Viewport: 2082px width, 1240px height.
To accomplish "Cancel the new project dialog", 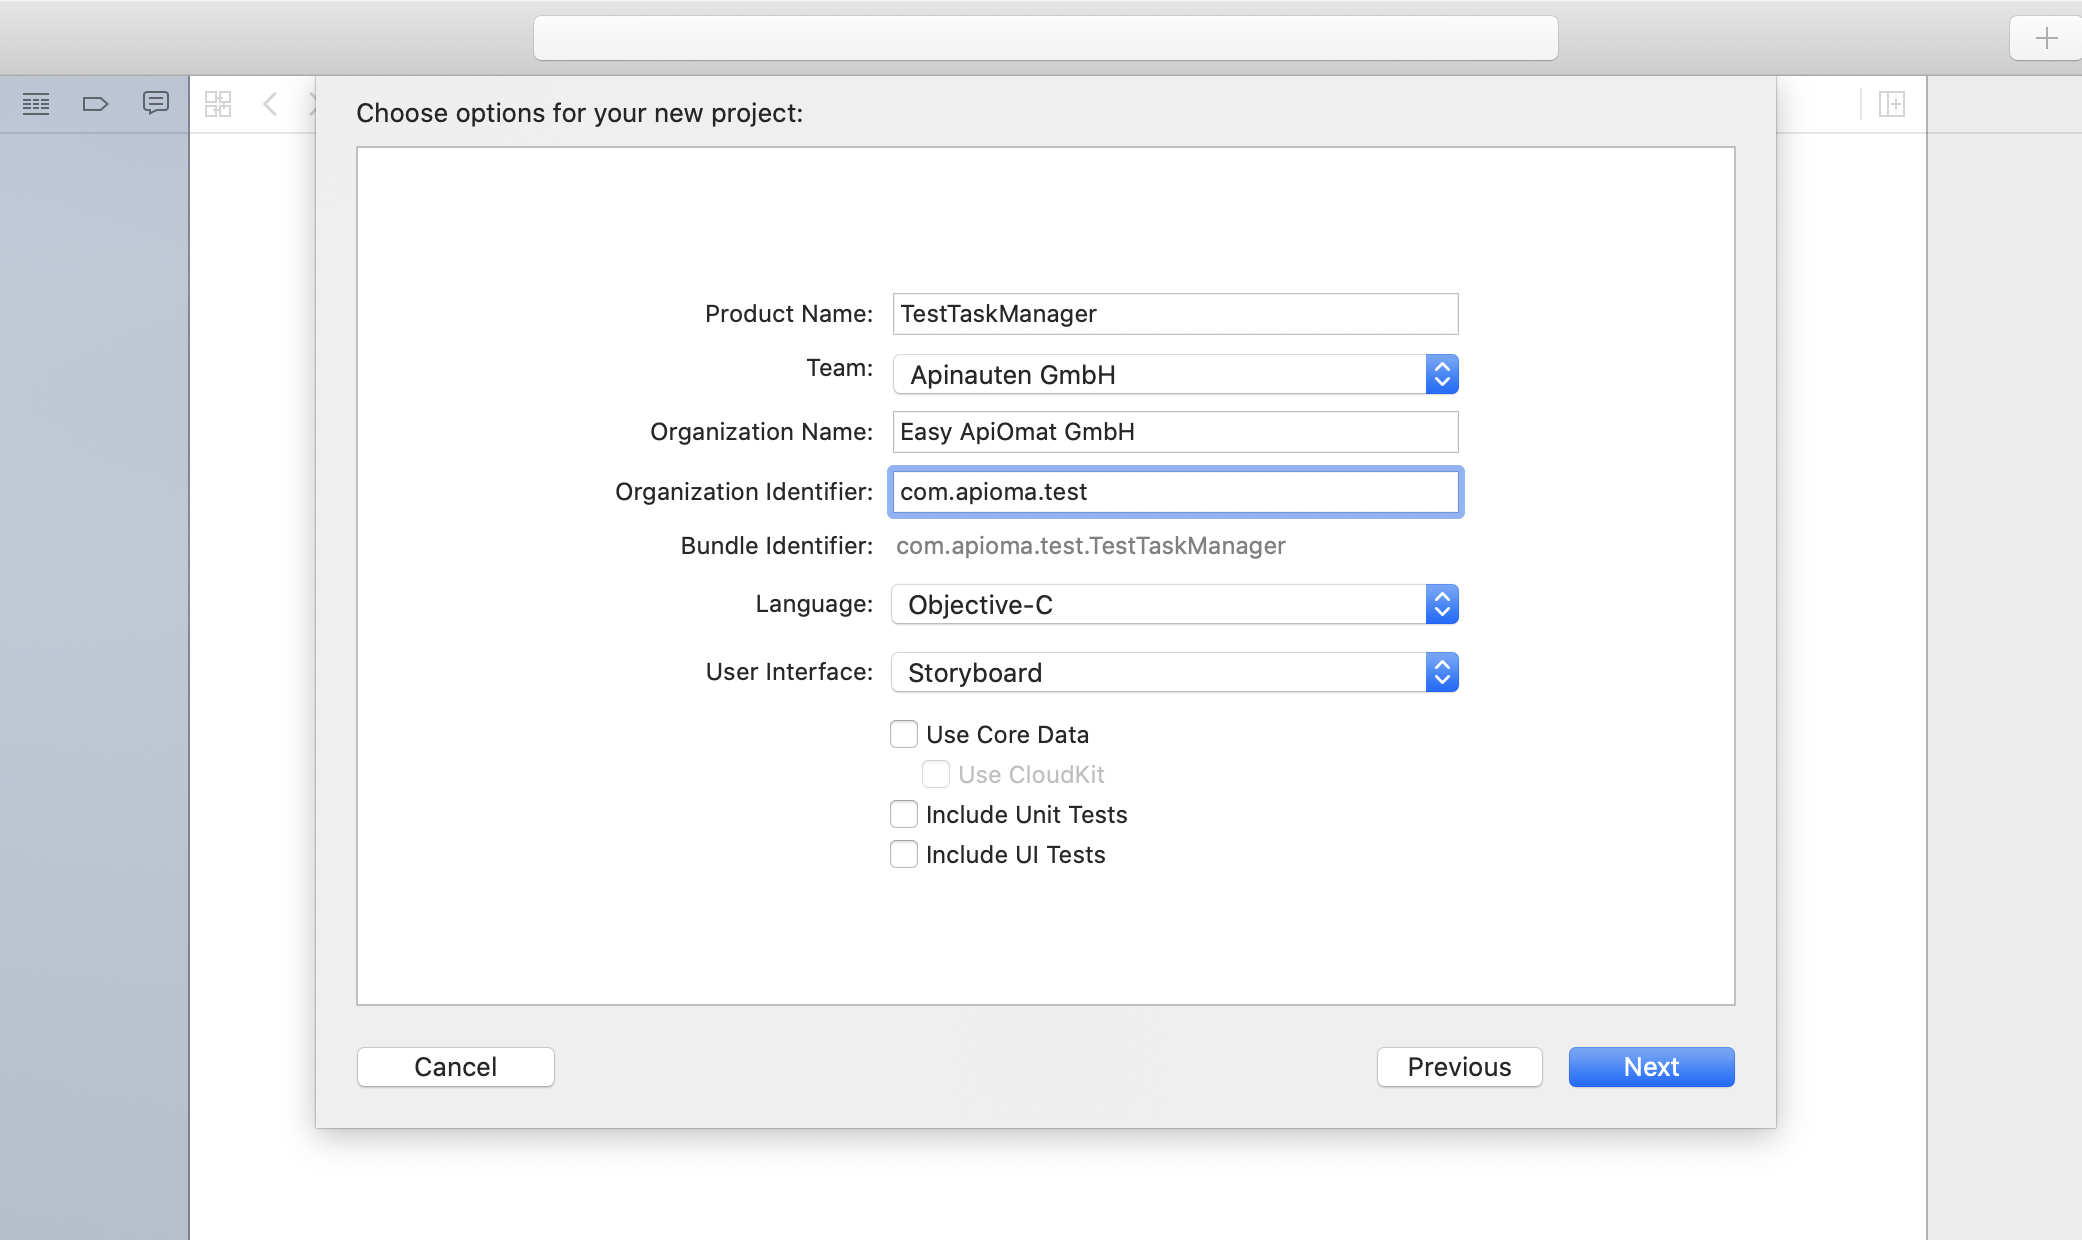I will click(x=455, y=1067).
